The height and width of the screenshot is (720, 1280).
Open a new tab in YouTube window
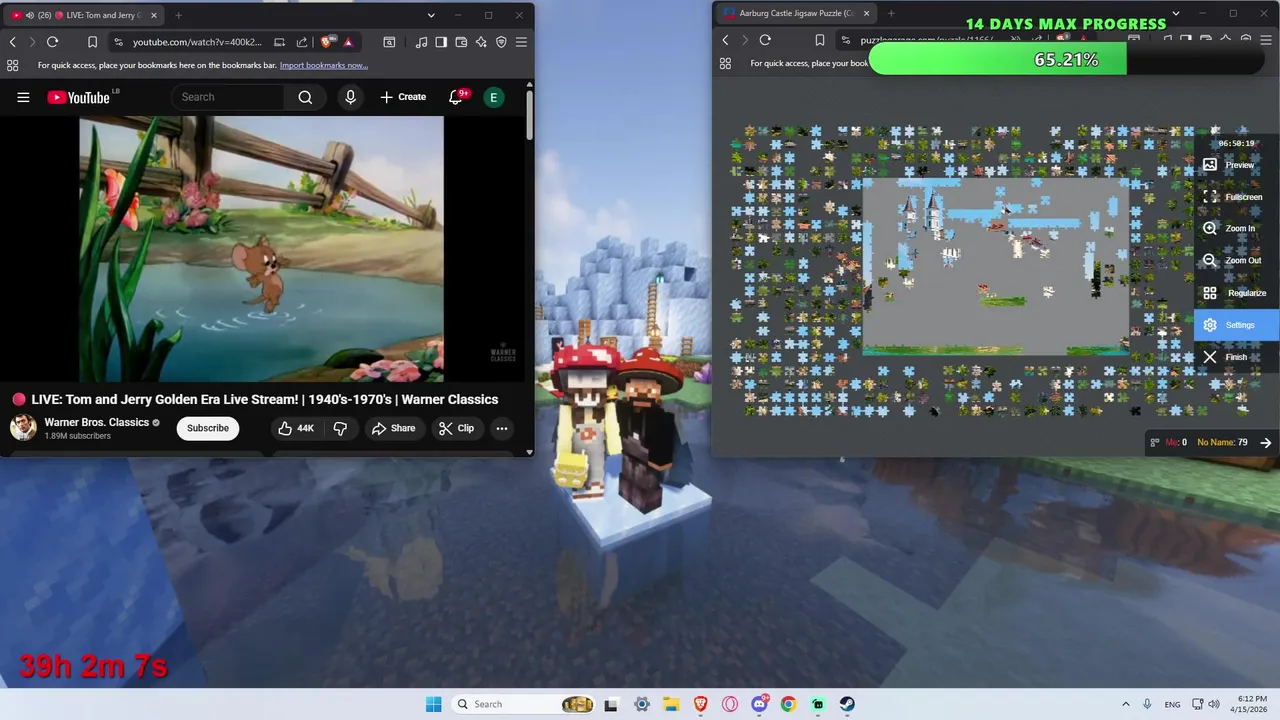click(x=178, y=15)
